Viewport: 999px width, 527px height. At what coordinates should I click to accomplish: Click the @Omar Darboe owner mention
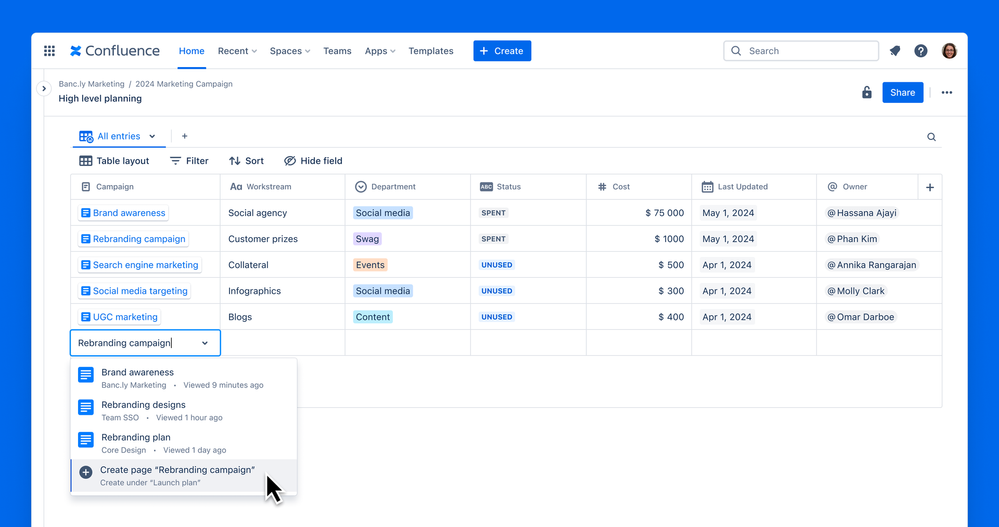(861, 317)
